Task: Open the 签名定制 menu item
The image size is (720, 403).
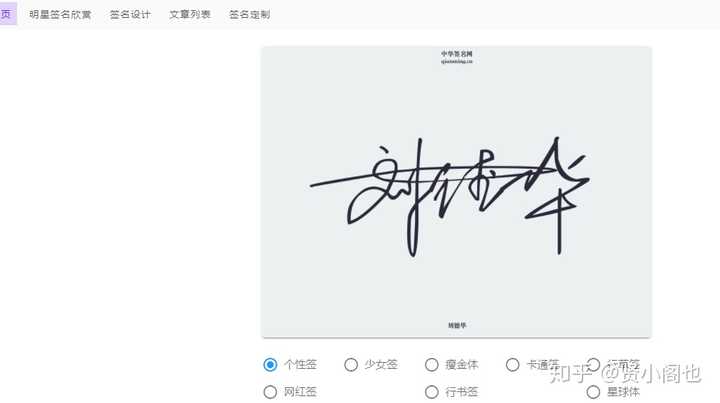Action: pyautogui.click(x=249, y=14)
